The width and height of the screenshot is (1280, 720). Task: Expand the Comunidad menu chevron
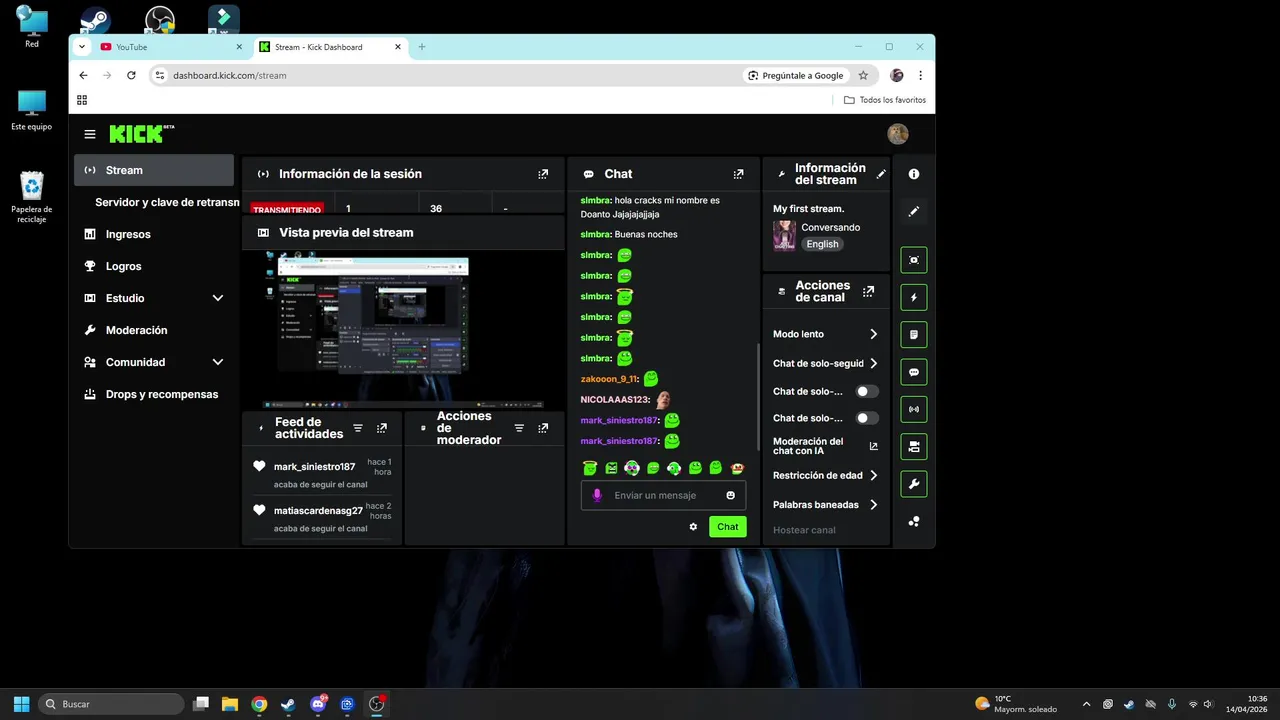pyautogui.click(x=218, y=362)
